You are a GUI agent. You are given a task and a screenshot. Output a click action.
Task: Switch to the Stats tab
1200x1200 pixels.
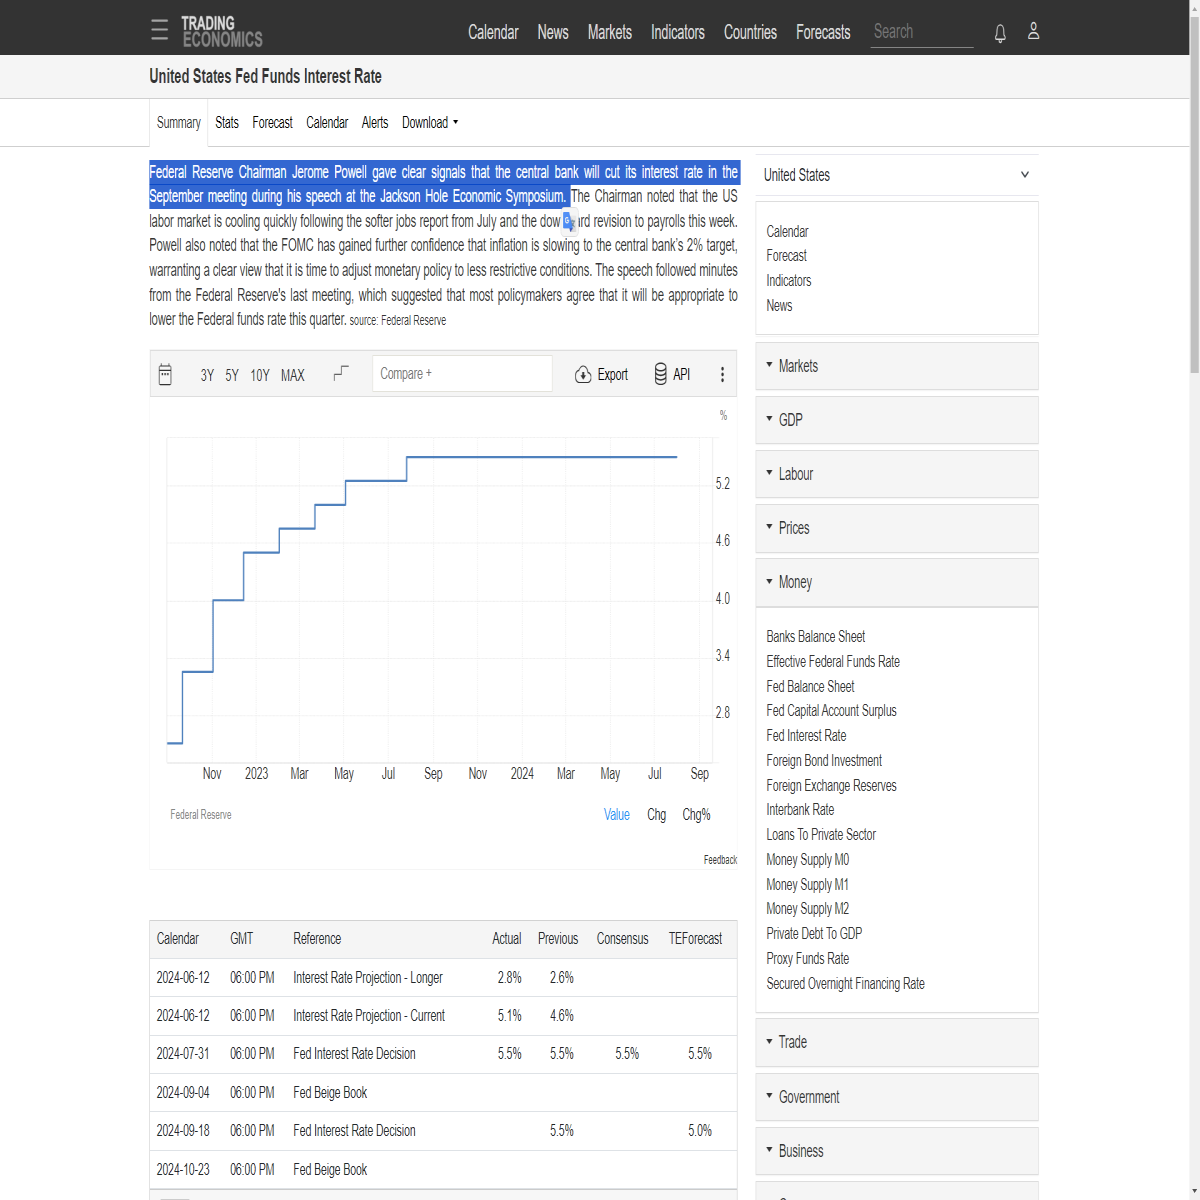point(227,122)
